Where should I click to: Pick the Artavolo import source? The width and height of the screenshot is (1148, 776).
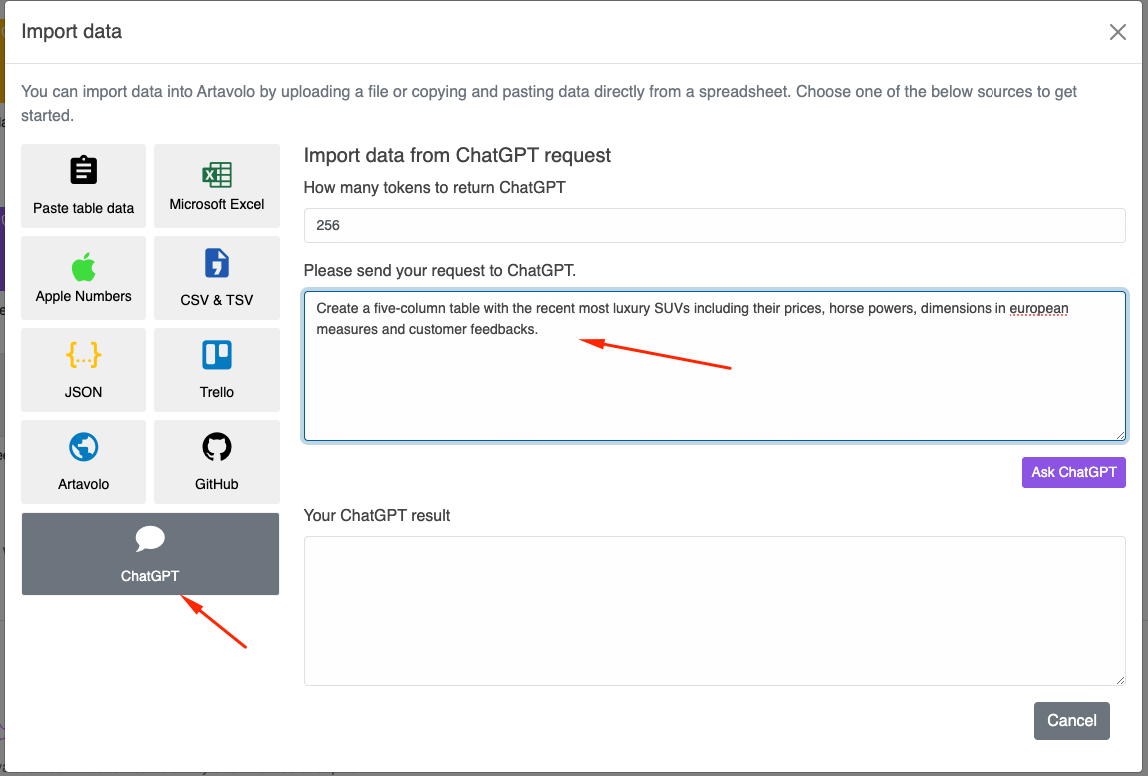(83, 462)
